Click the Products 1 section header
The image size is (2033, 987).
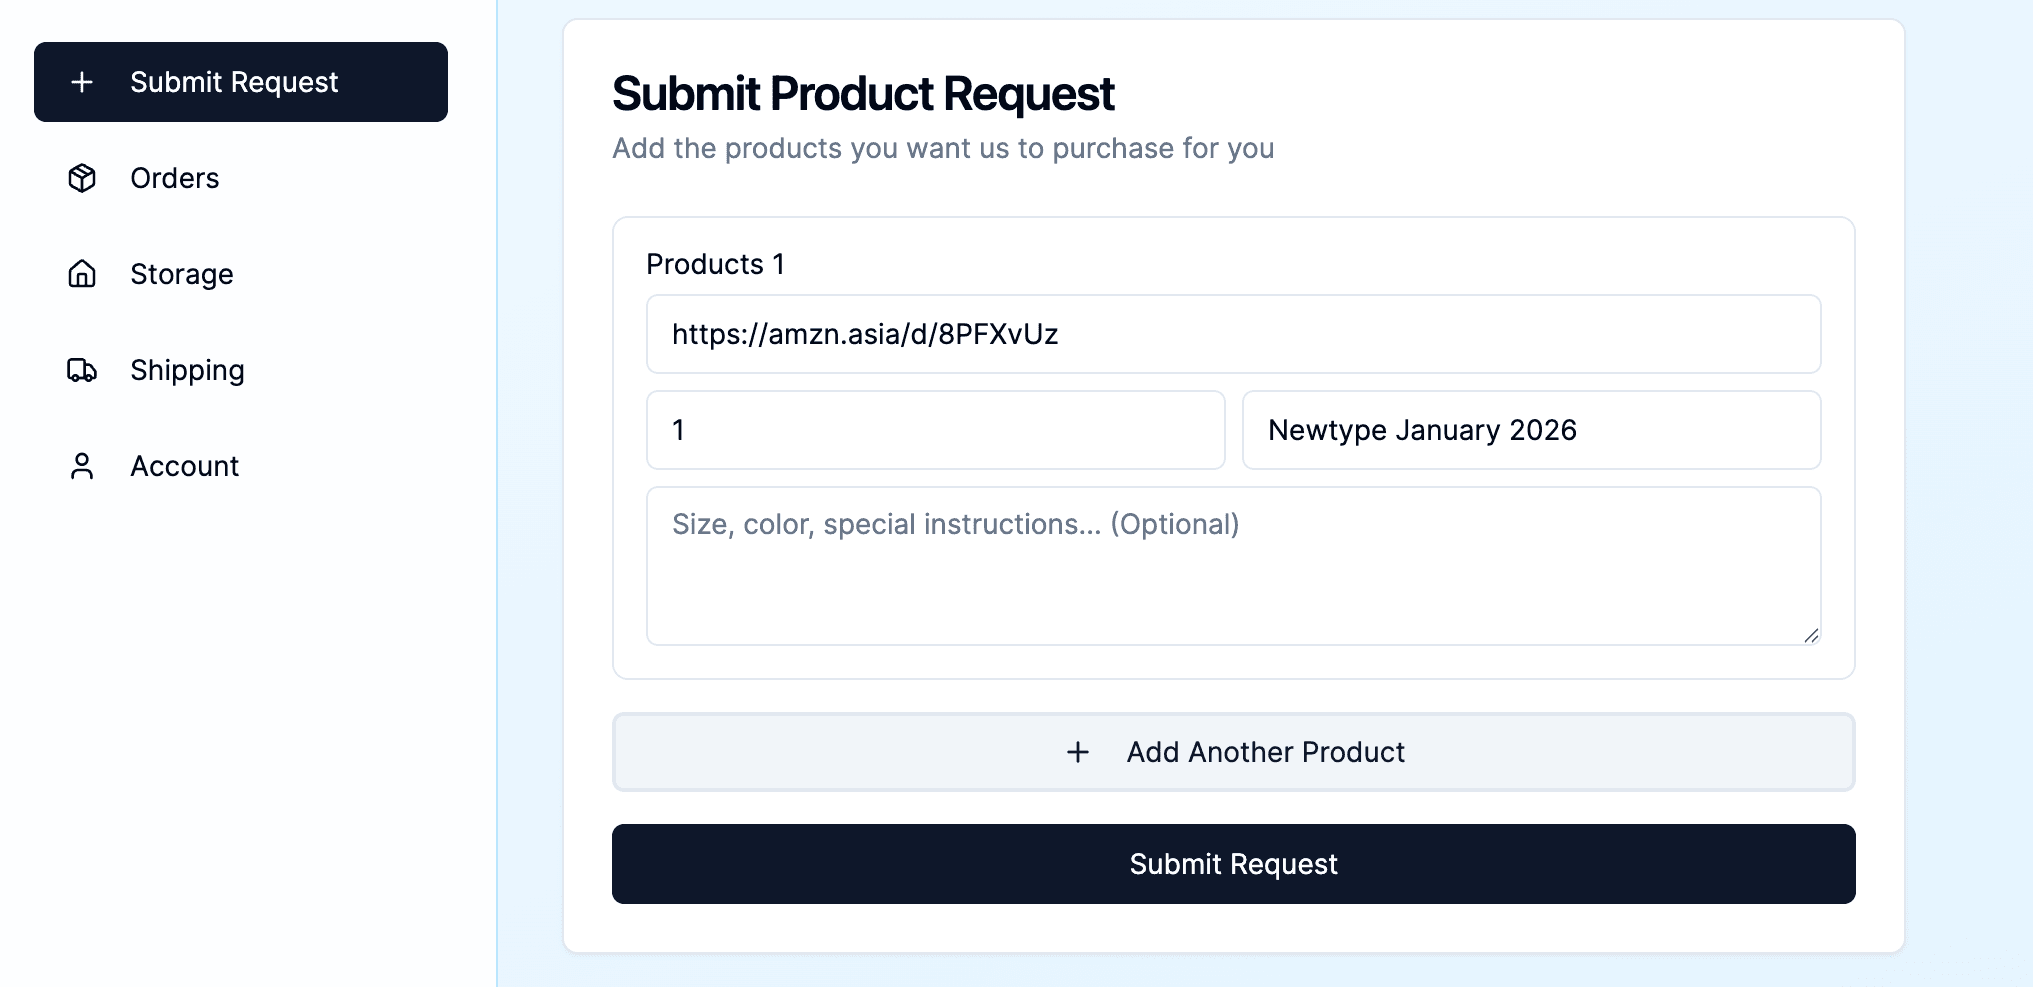click(716, 263)
